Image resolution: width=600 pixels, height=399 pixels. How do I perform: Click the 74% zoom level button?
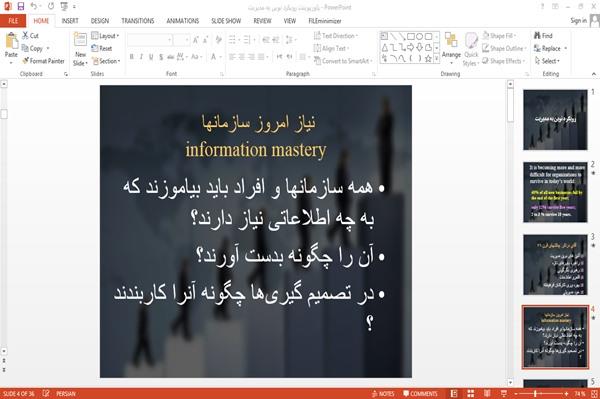[579, 394]
